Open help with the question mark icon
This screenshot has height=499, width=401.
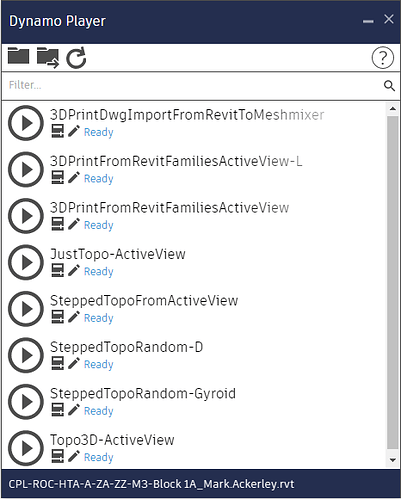(x=382, y=58)
